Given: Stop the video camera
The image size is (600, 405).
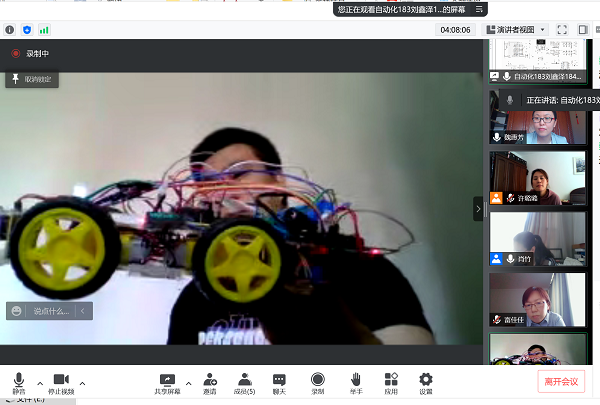Looking at the screenshot, I should point(60,381).
